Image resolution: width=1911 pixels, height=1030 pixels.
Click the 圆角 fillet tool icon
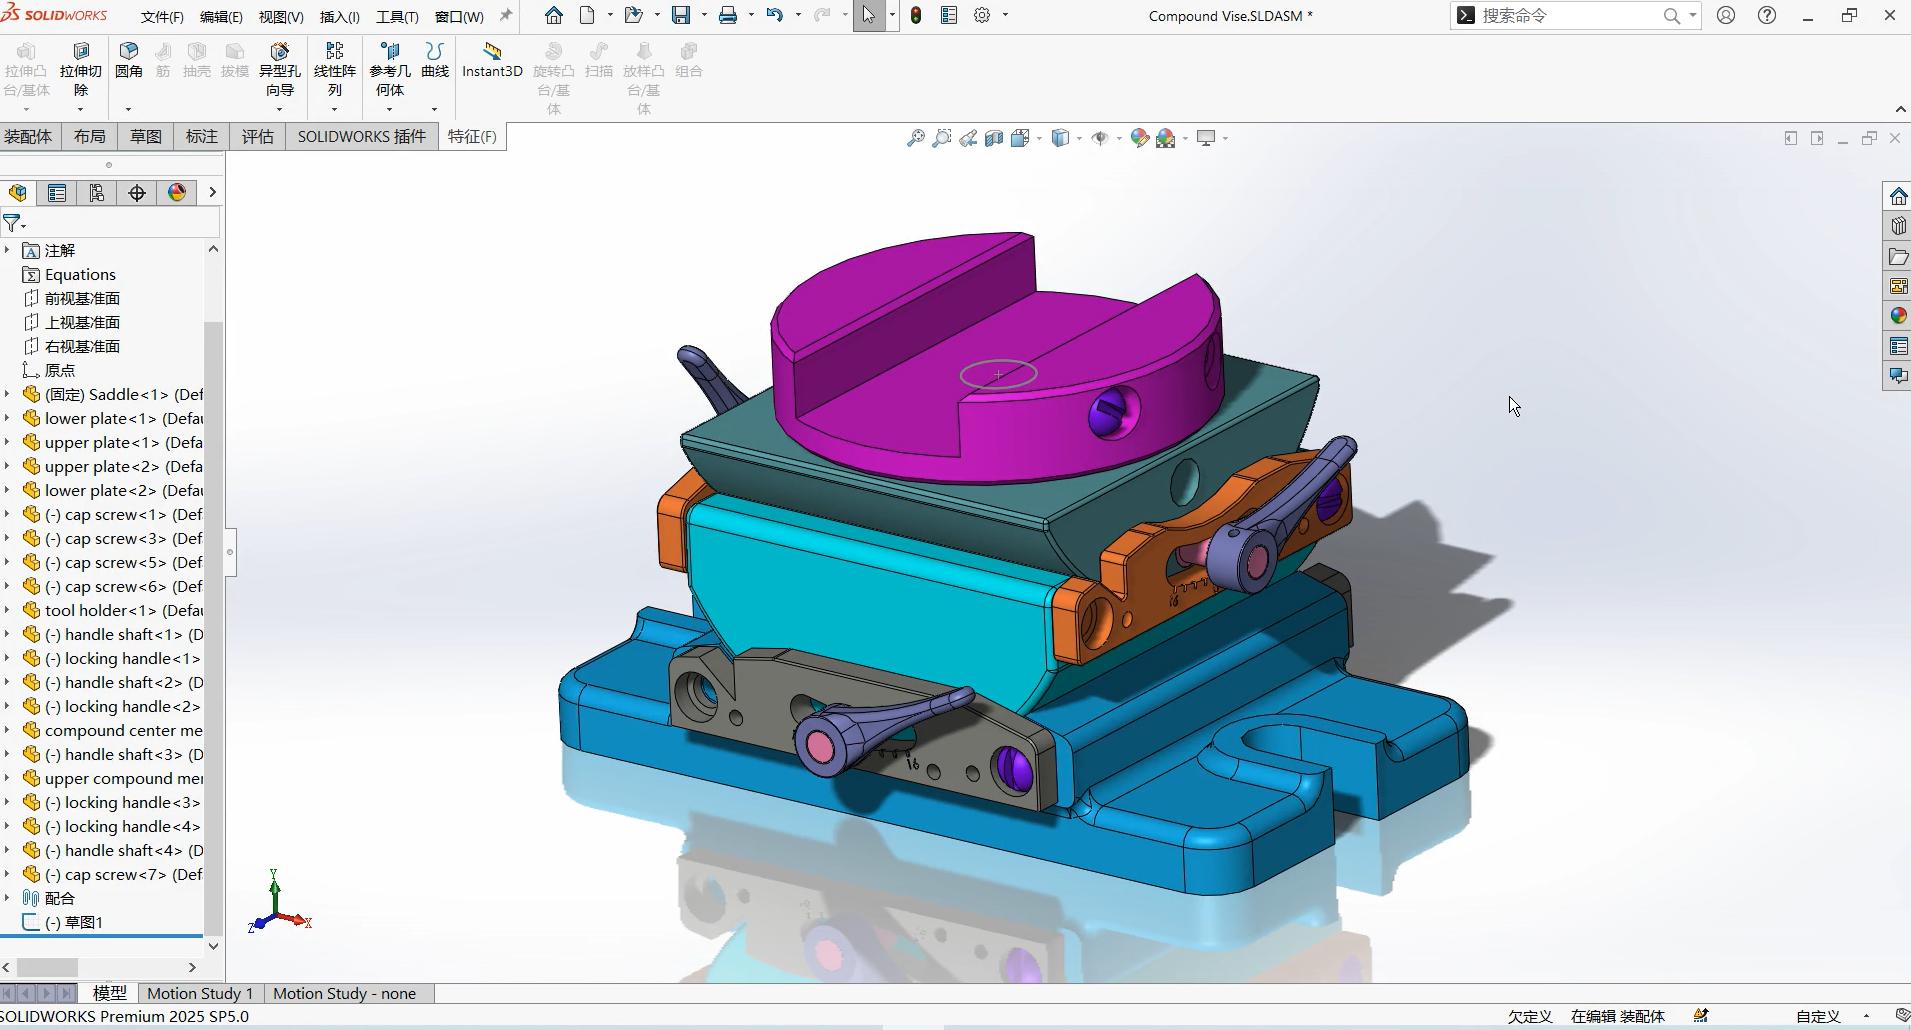pyautogui.click(x=128, y=52)
